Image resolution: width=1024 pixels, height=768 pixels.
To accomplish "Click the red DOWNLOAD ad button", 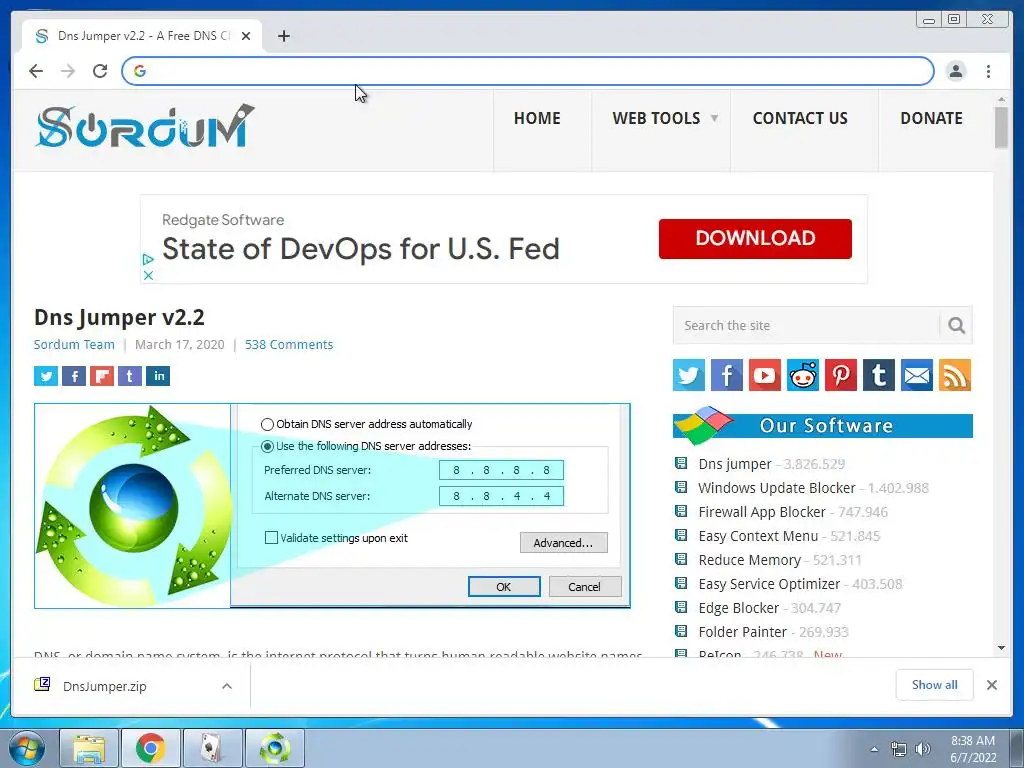I will pyautogui.click(x=755, y=238).
